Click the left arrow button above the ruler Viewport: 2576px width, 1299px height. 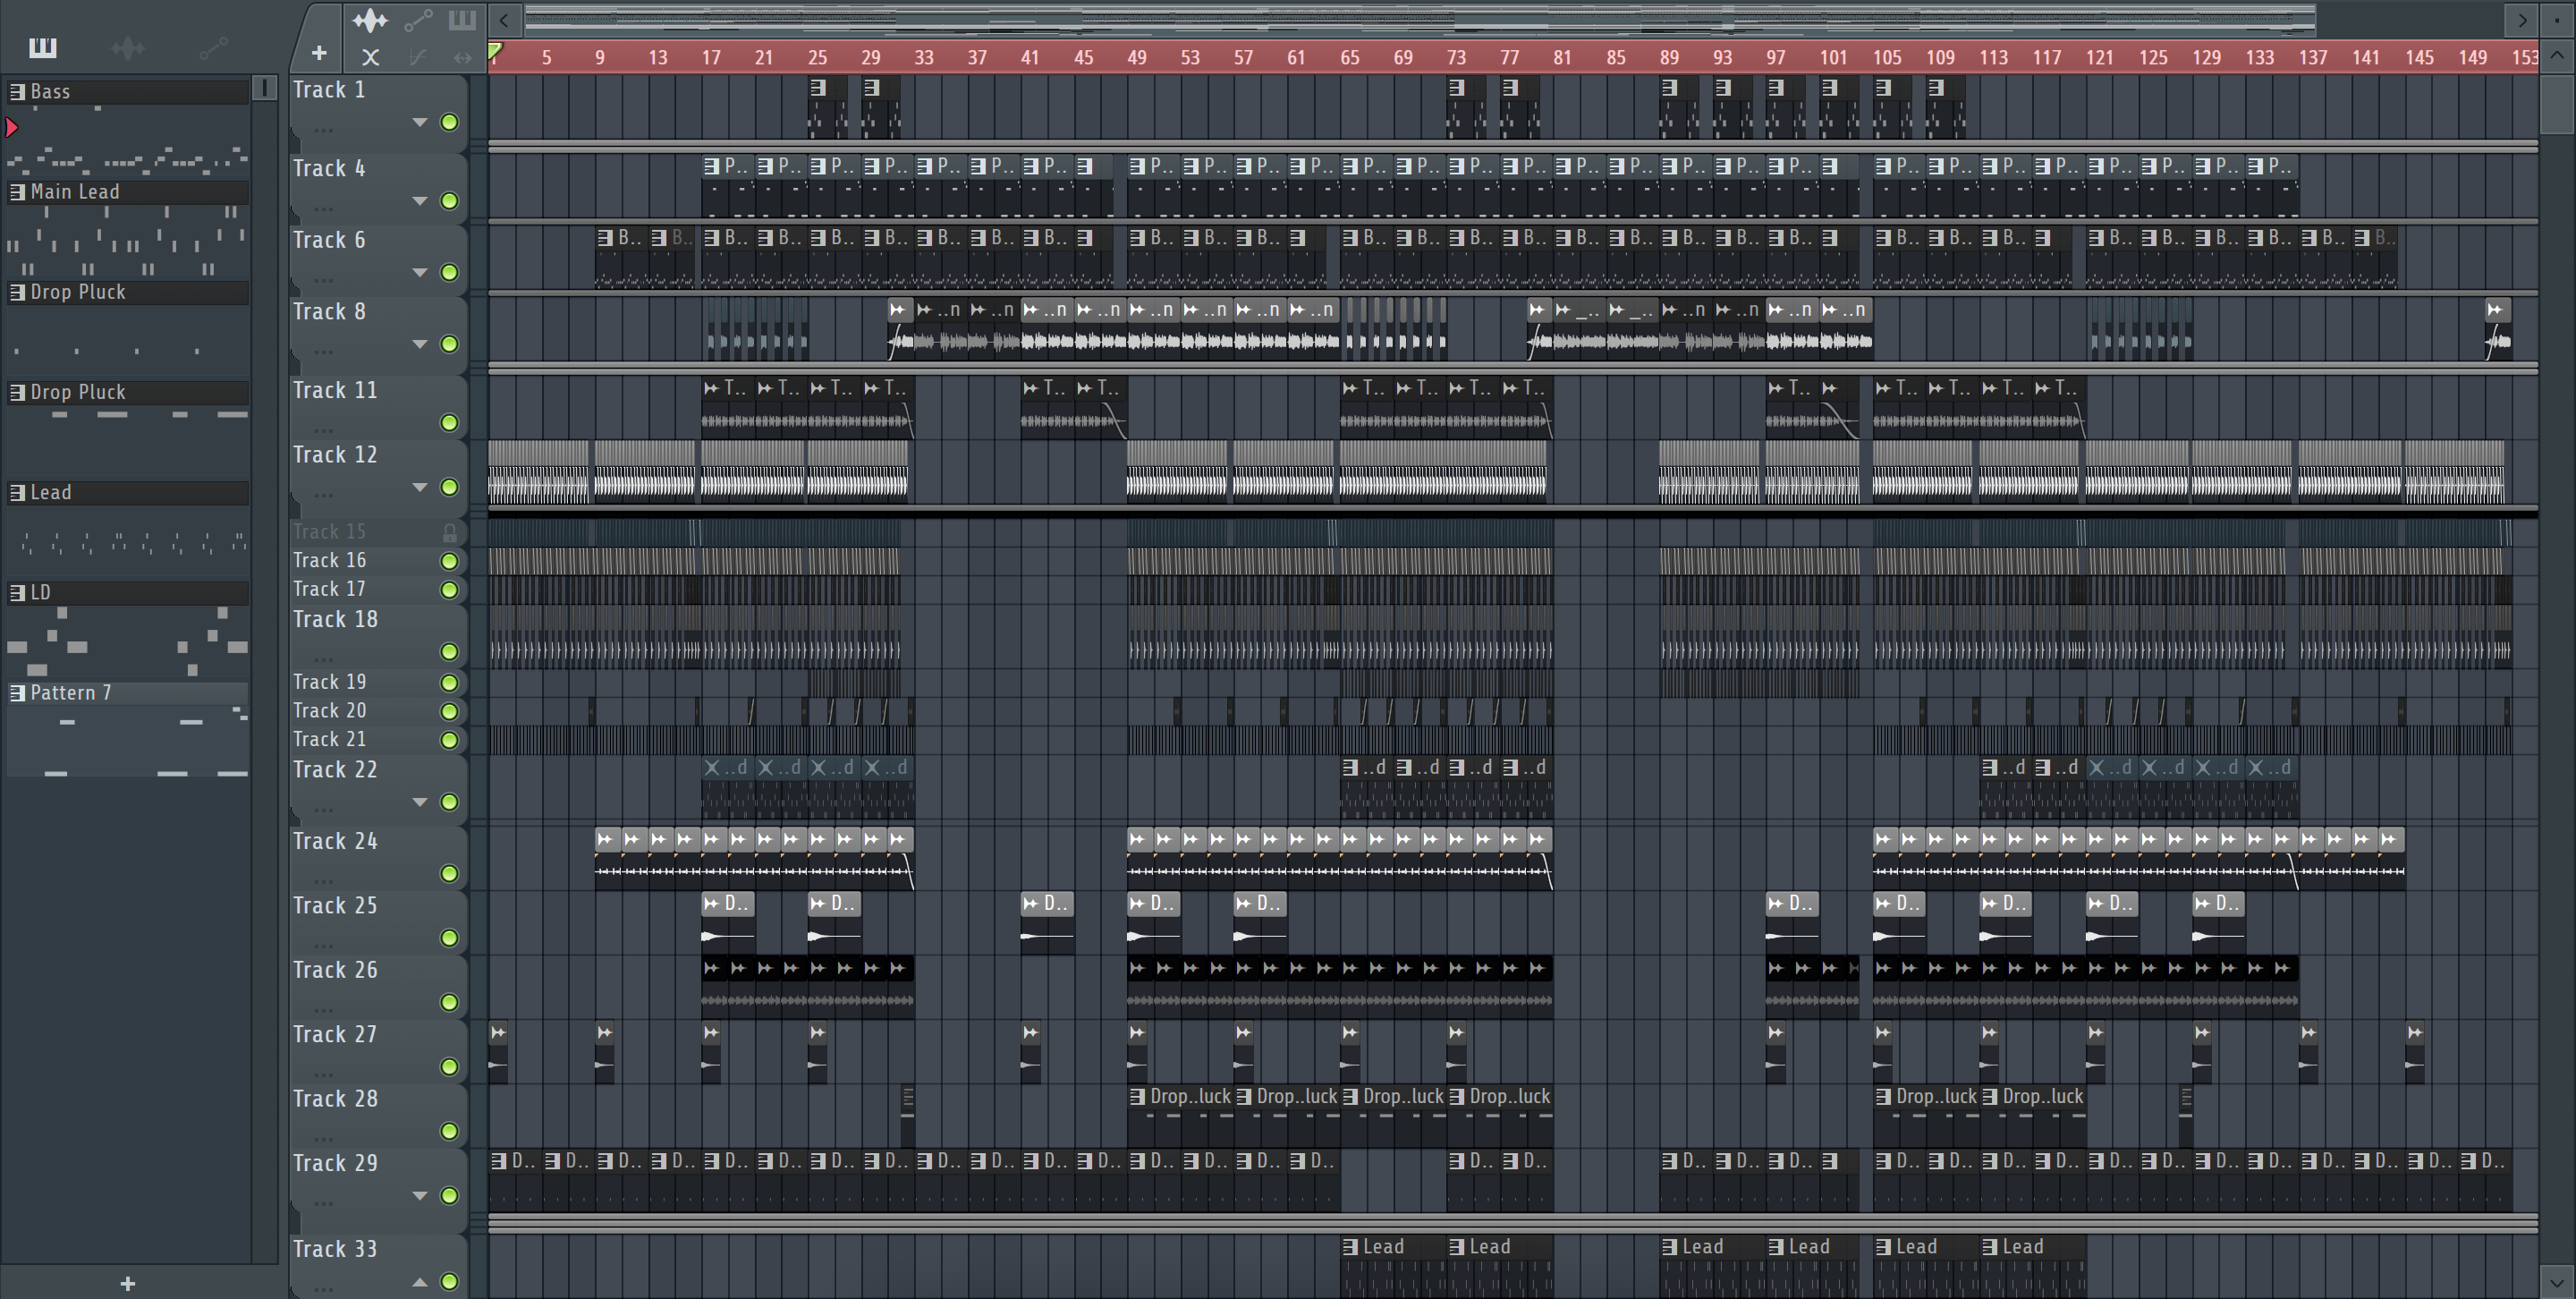pyautogui.click(x=505, y=19)
